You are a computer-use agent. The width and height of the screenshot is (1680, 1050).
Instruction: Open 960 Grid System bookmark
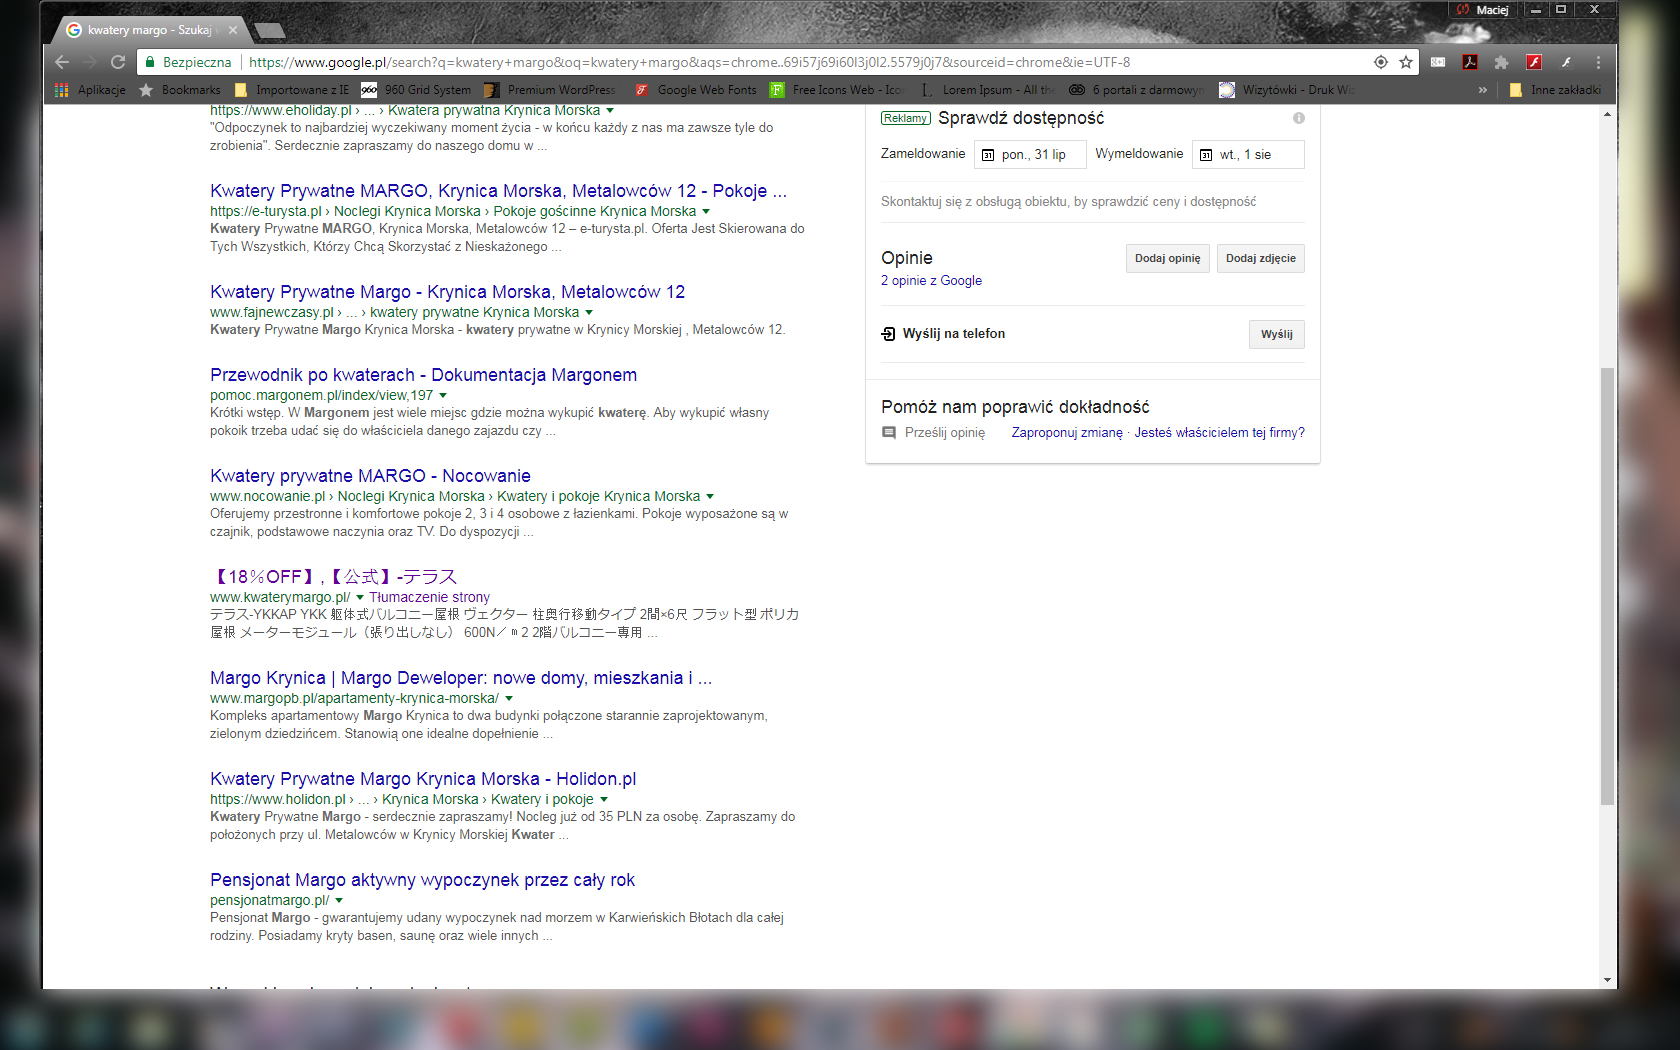click(416, 90)
